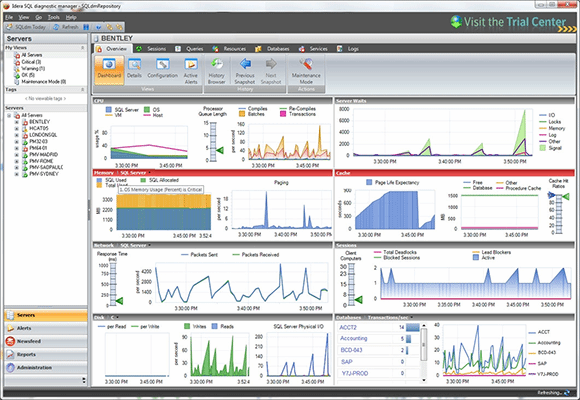The height and width of the screenshot is (400, 580).
Task: Go to Previous Snapshot
Action: coord(245,71)
